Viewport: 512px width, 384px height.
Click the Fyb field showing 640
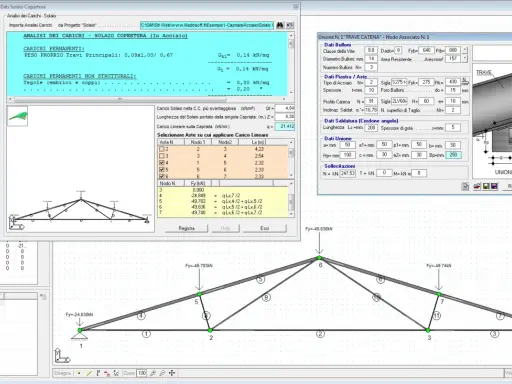[426, 50]
